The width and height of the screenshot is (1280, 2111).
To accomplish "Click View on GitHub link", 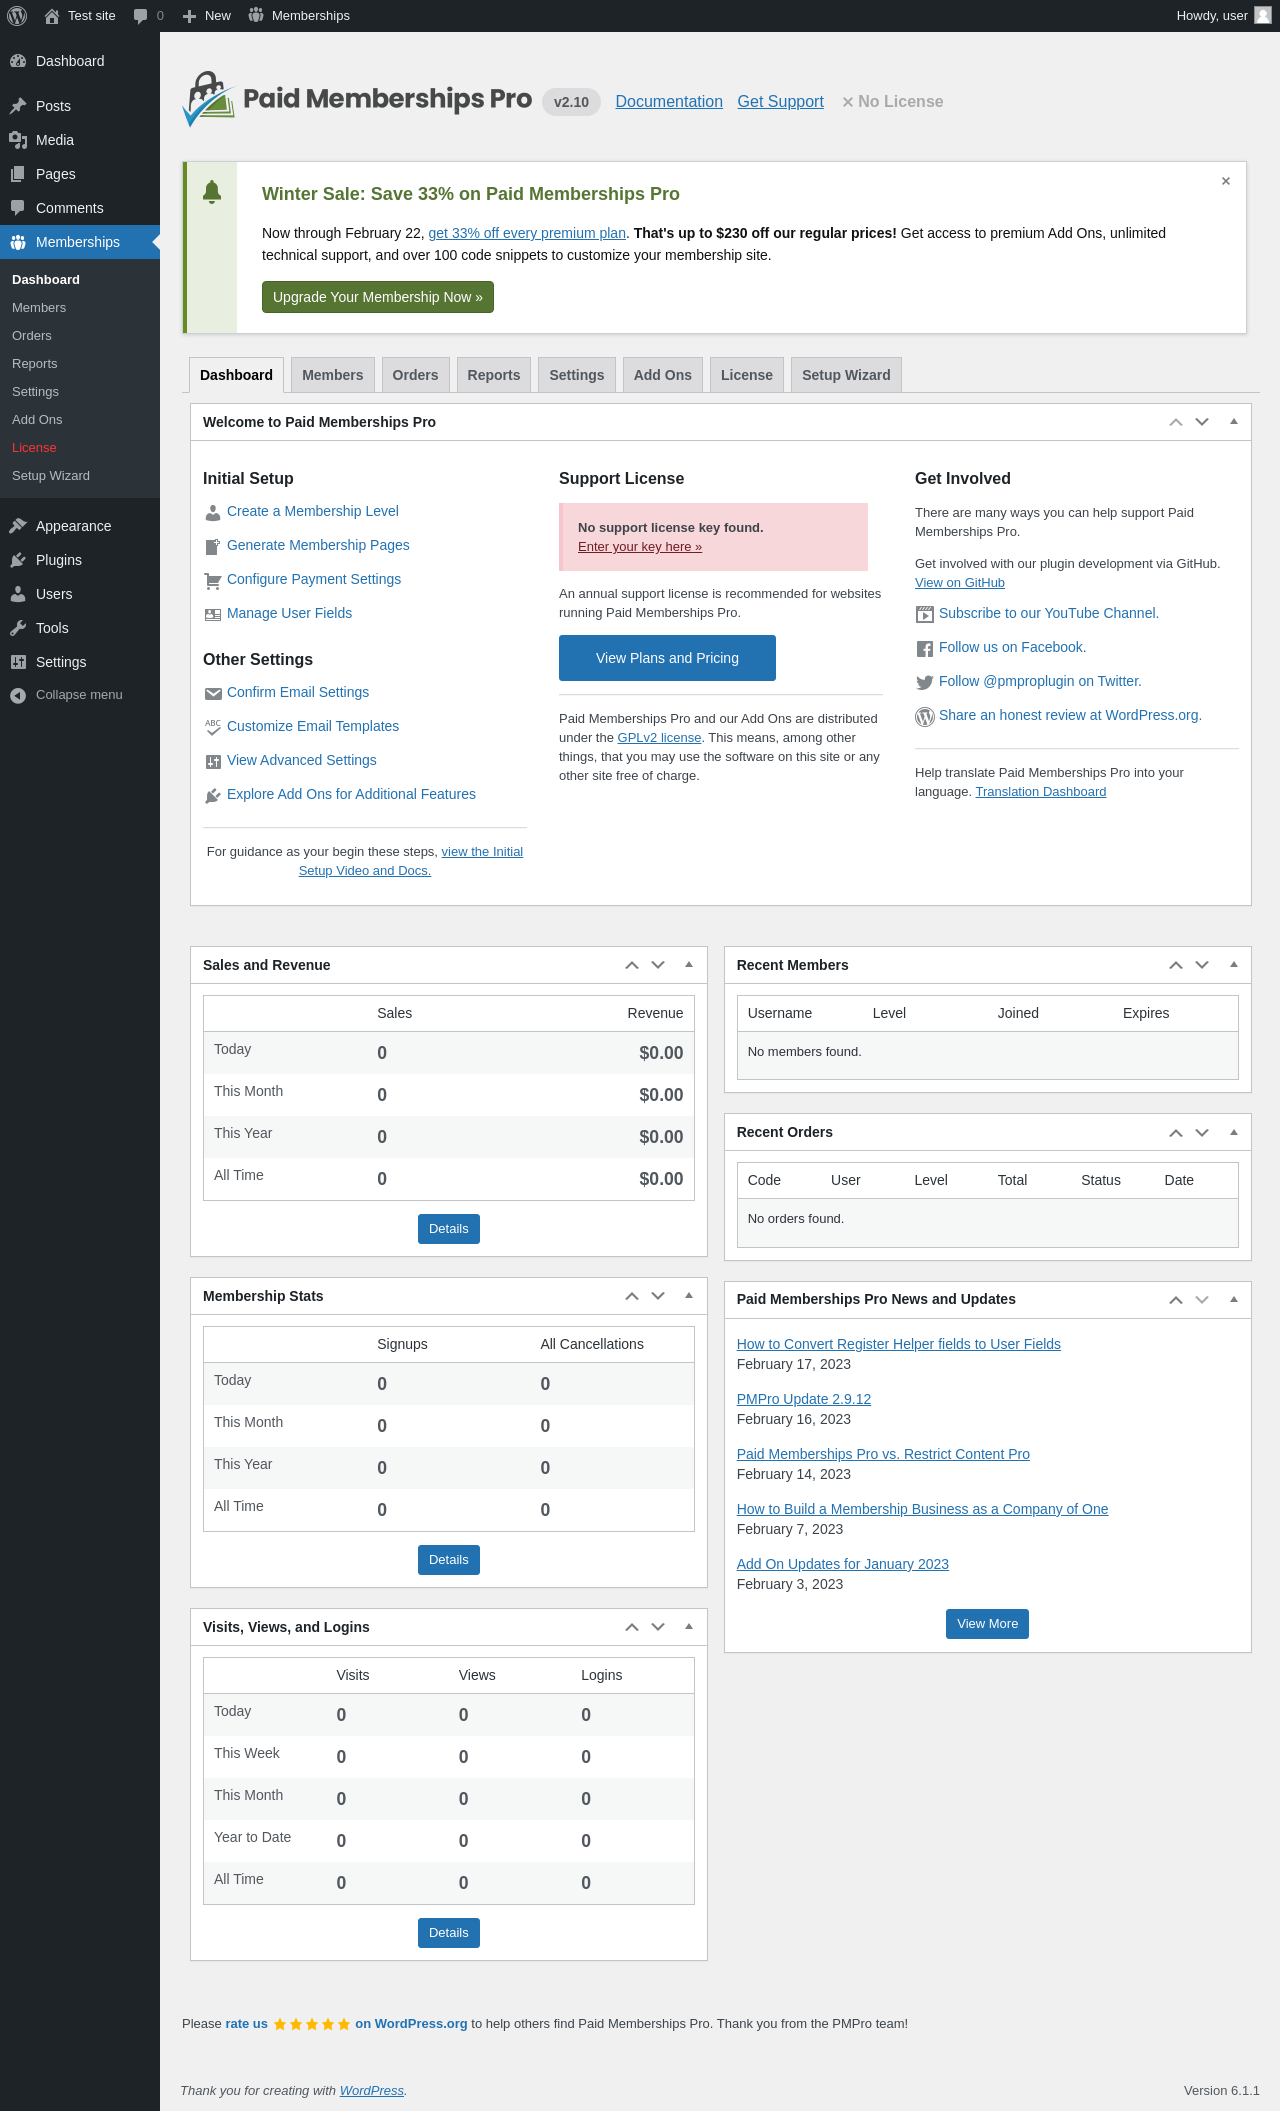I will [x=960, y=583].
